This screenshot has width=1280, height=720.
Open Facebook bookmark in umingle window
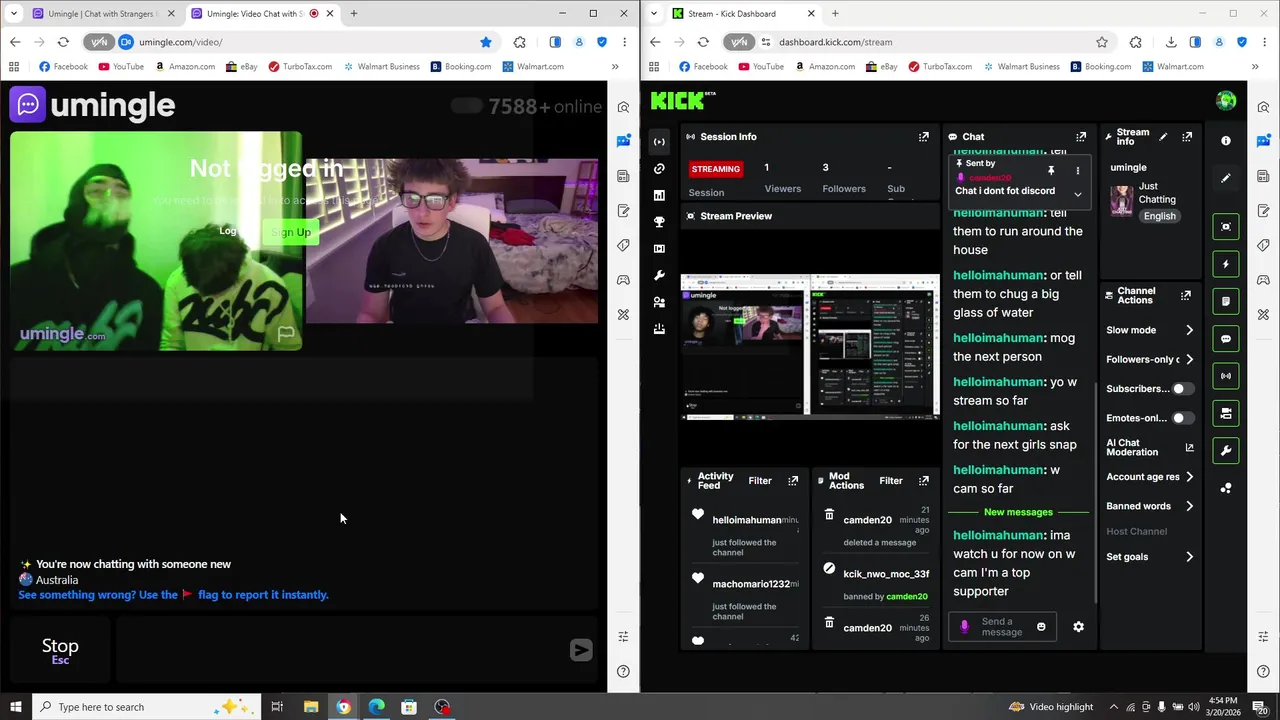(x=63, y=67)
